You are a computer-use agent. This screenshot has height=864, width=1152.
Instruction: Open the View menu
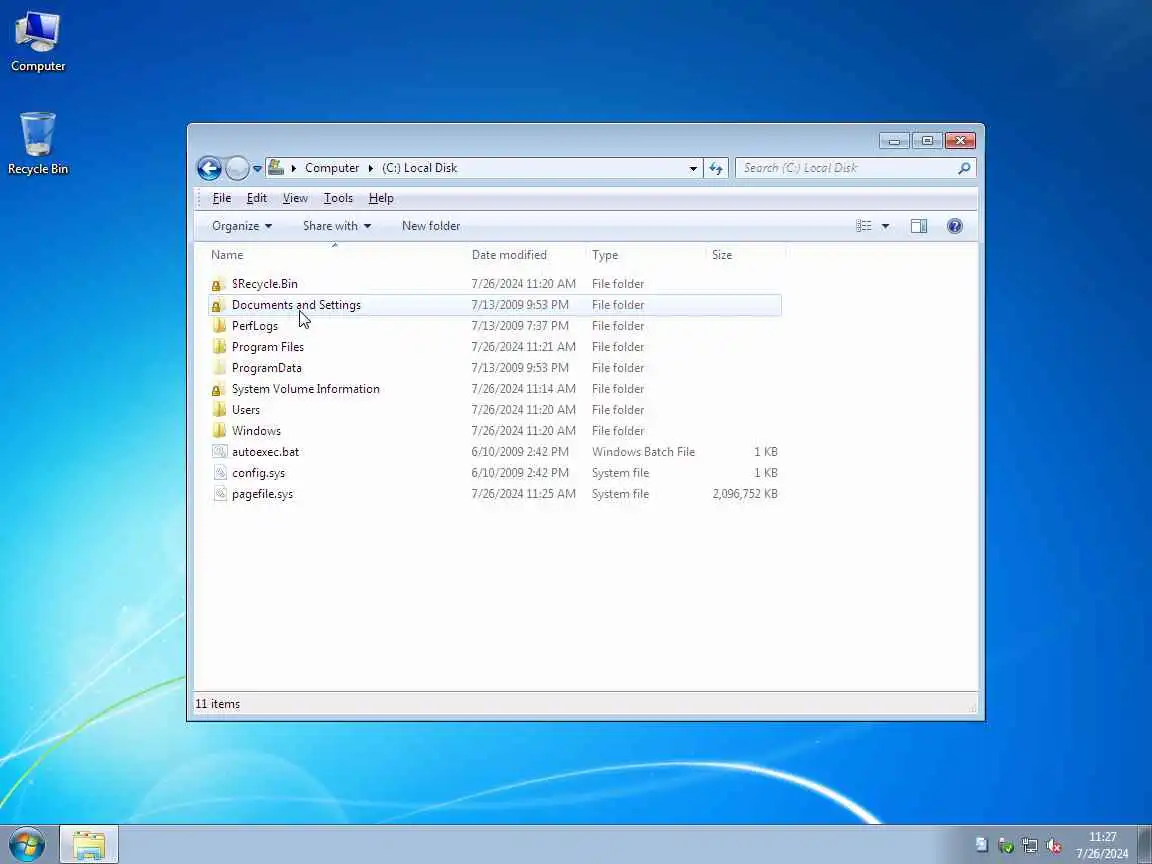coord(295,198)
